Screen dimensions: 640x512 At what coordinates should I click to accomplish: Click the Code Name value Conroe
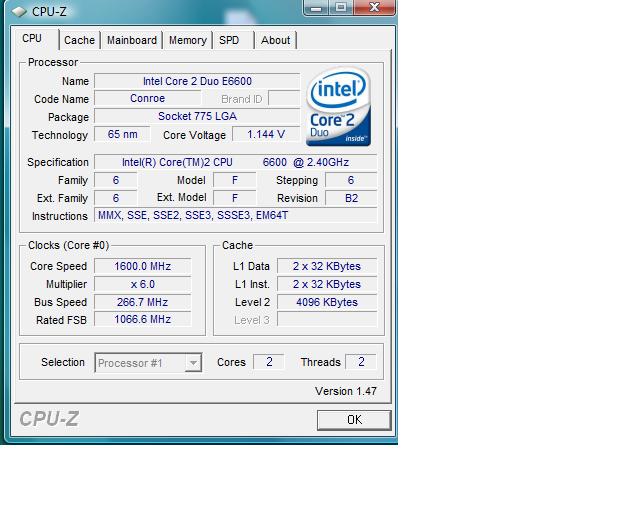point(147,98)
